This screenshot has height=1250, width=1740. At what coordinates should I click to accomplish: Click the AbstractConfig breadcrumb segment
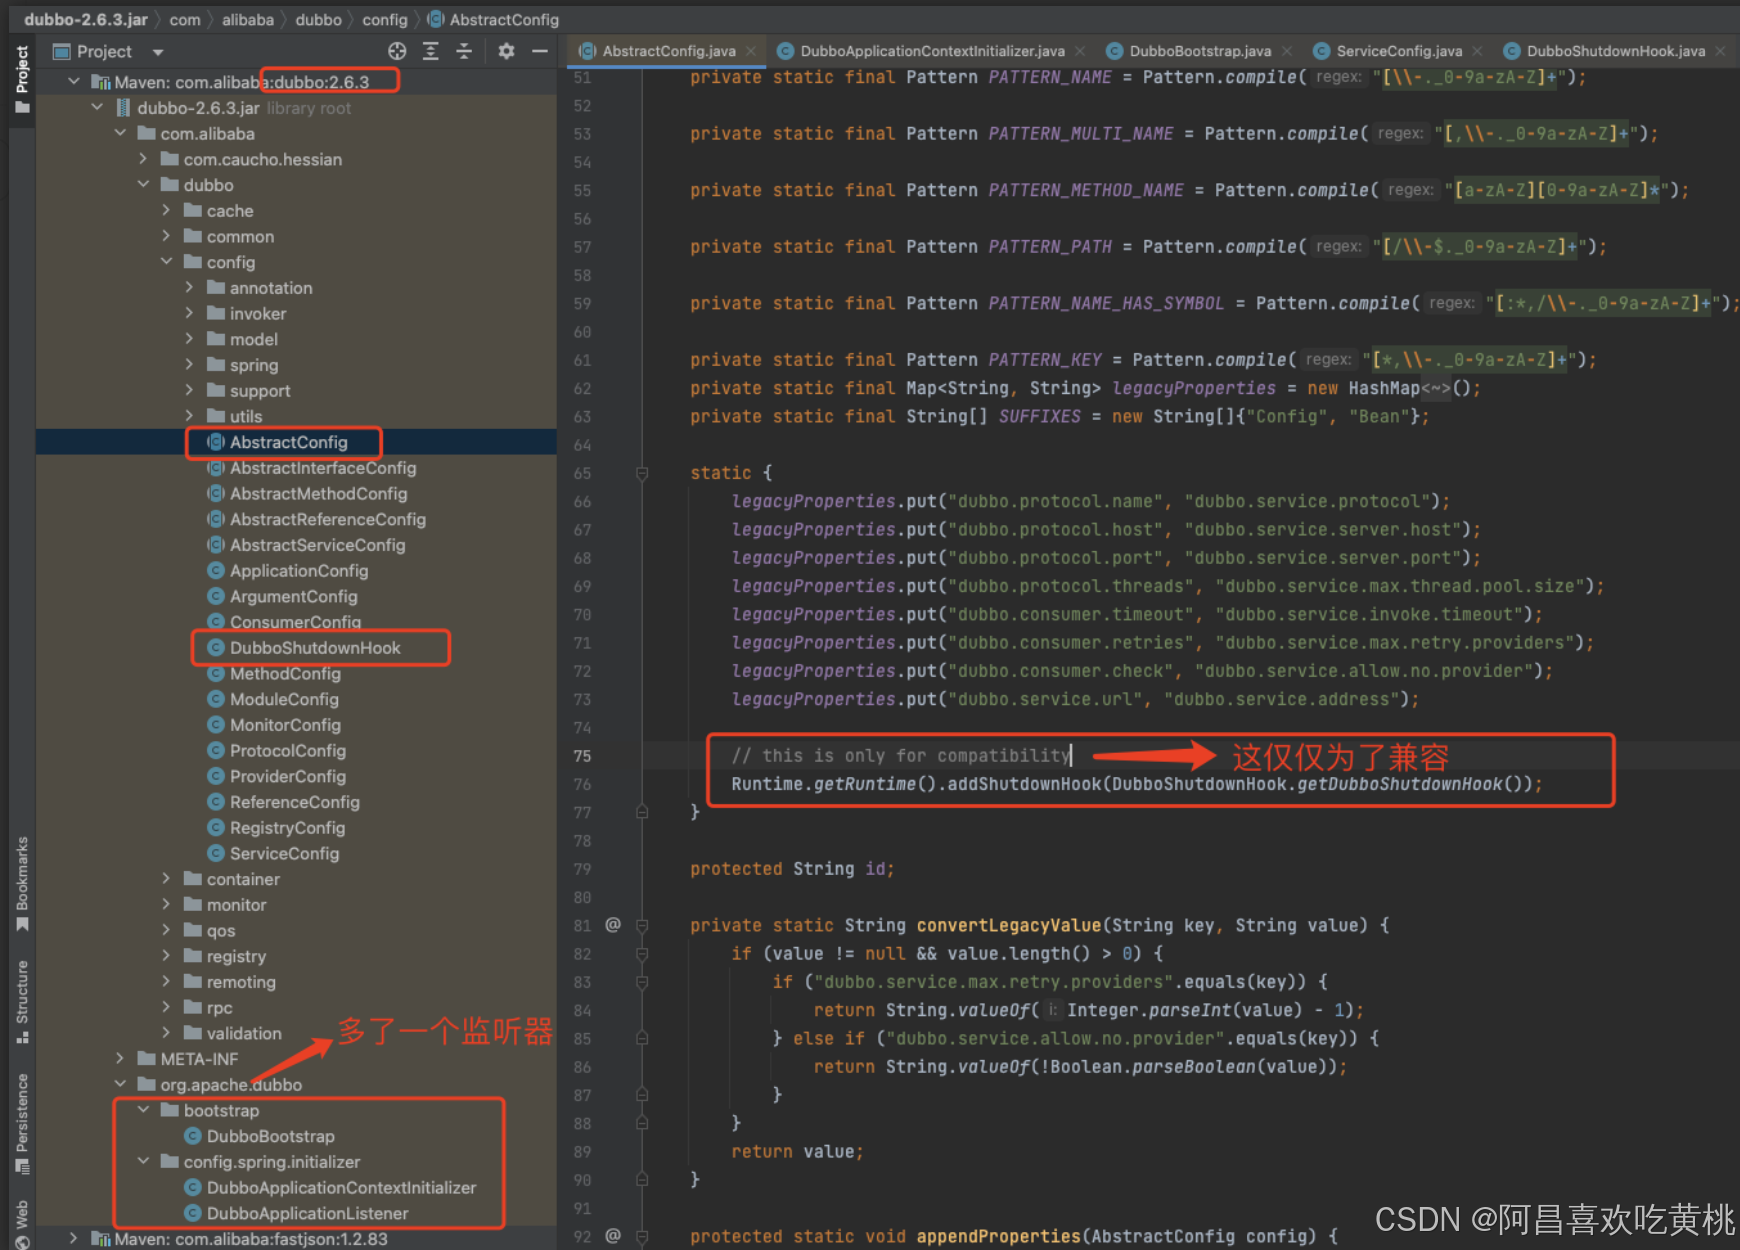click(493, 19)
